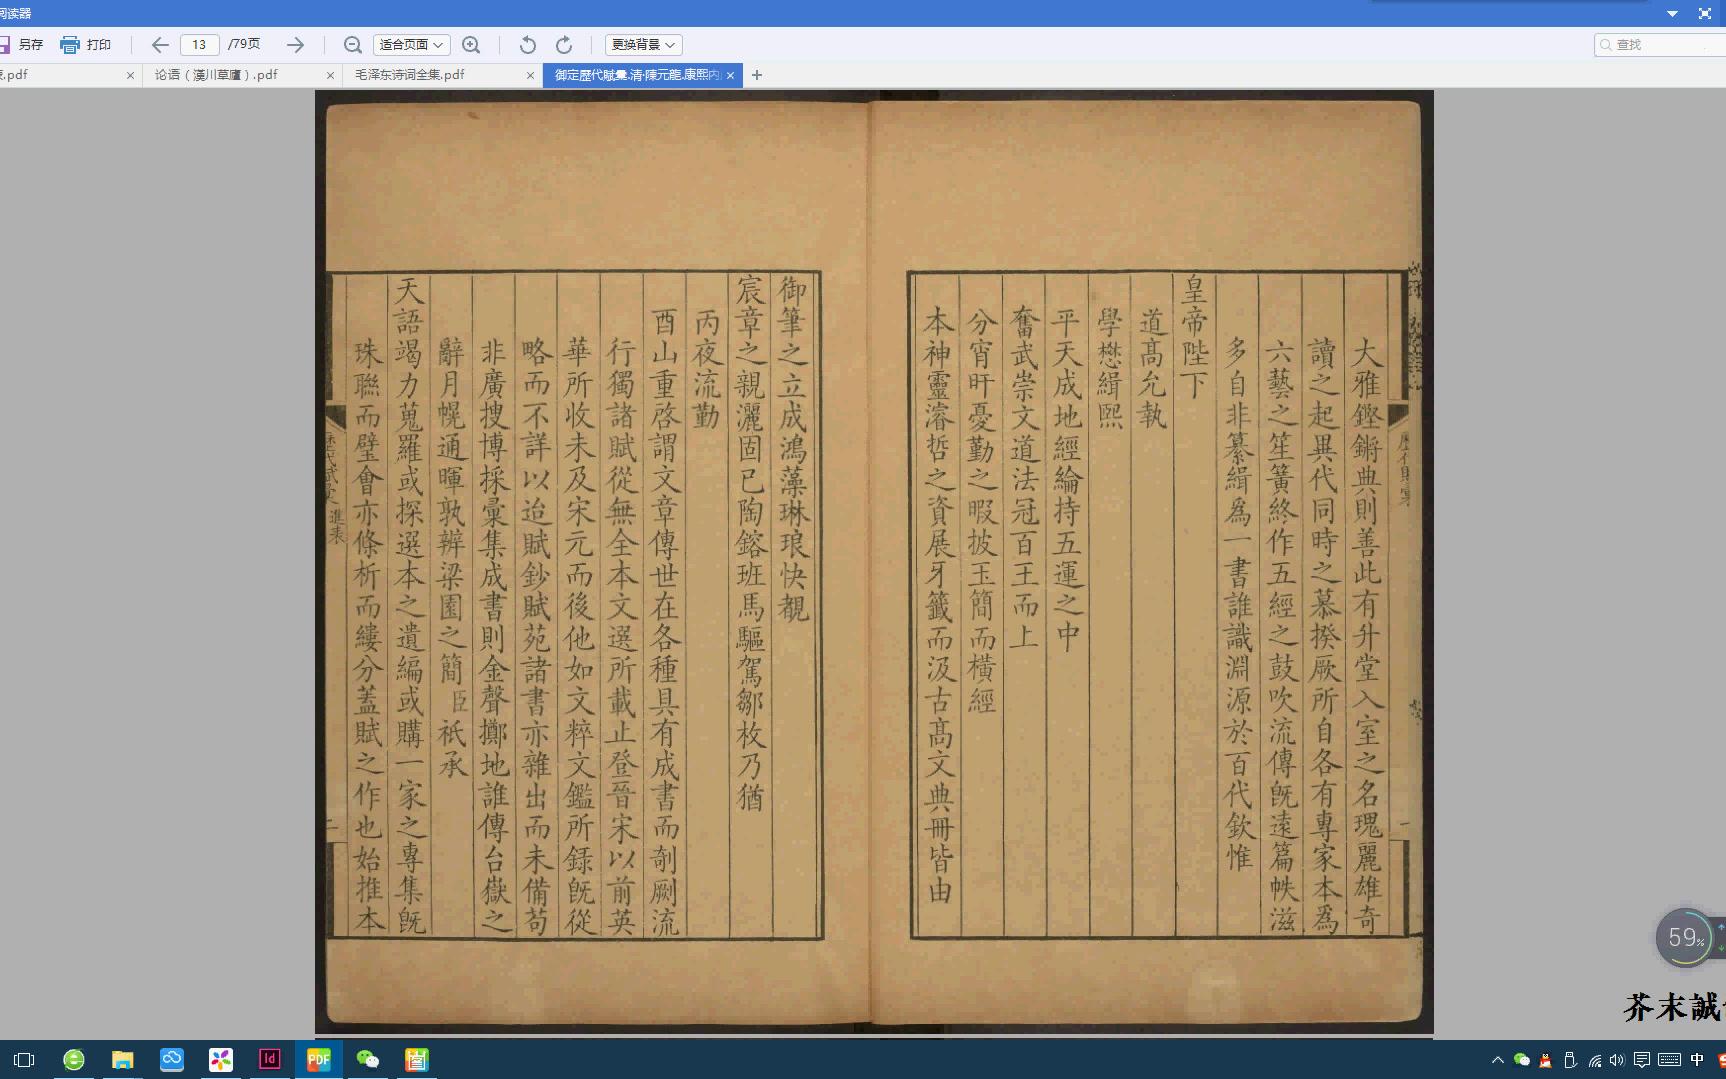
Task: Click the USB safely-remove tray icon
Action: pos(1570,1060)
